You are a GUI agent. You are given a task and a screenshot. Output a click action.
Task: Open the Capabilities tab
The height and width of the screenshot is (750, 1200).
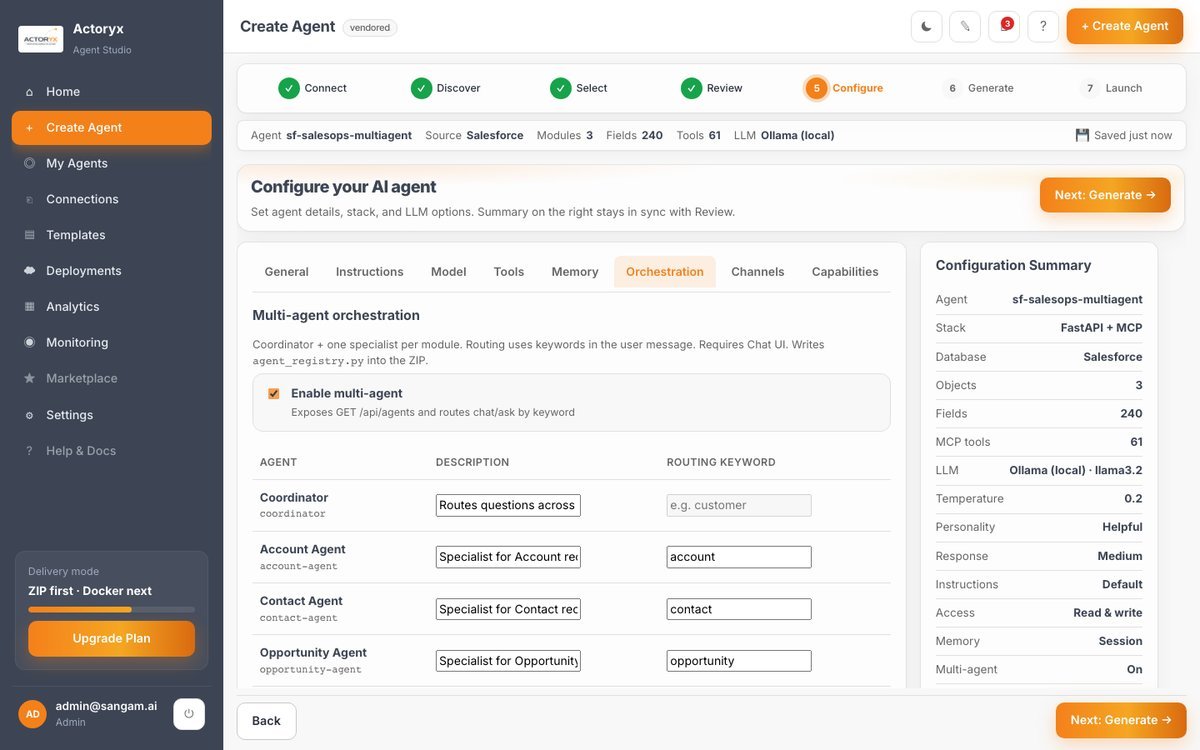pyautogui.click(x=845, y=272)
